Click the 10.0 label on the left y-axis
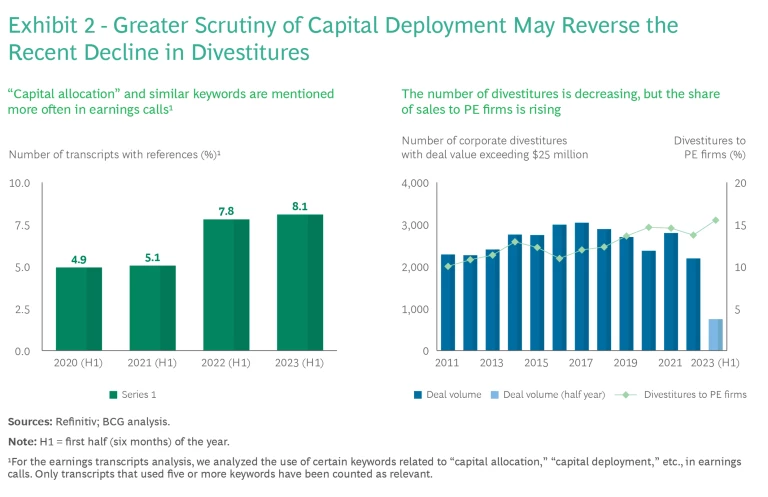This screenshot has width=768, height=497. pos(20,183)
